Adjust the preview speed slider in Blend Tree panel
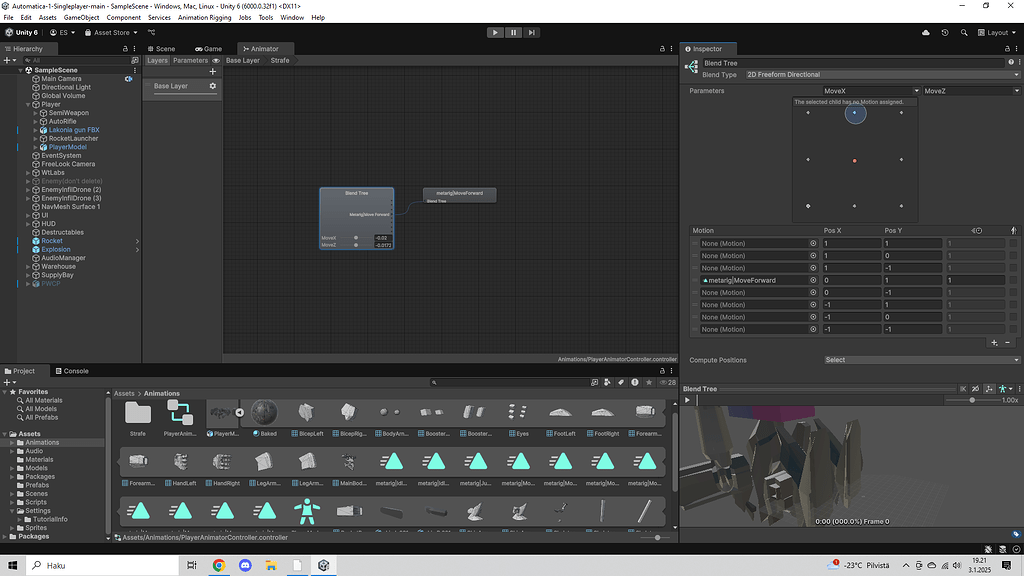1024x576 pixels. (972, 400)
